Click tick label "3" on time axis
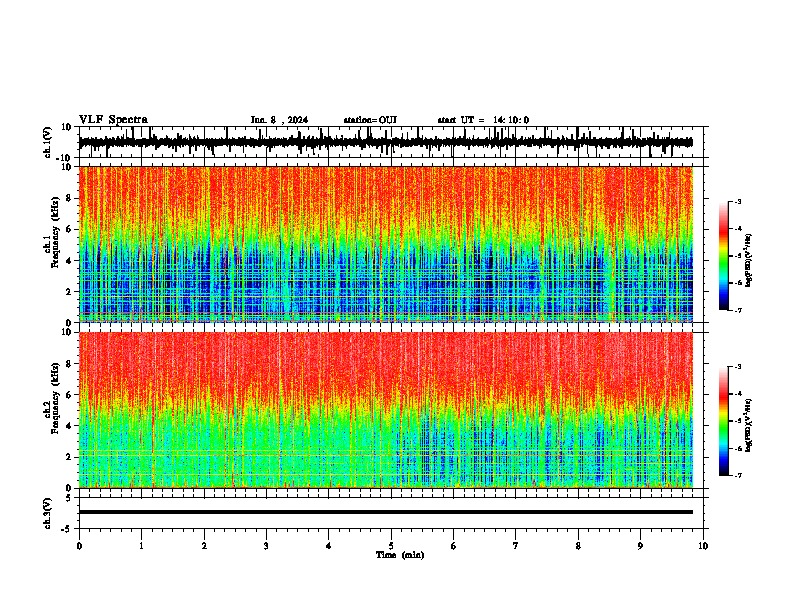 pyautogui.click(x=266, y=546)
